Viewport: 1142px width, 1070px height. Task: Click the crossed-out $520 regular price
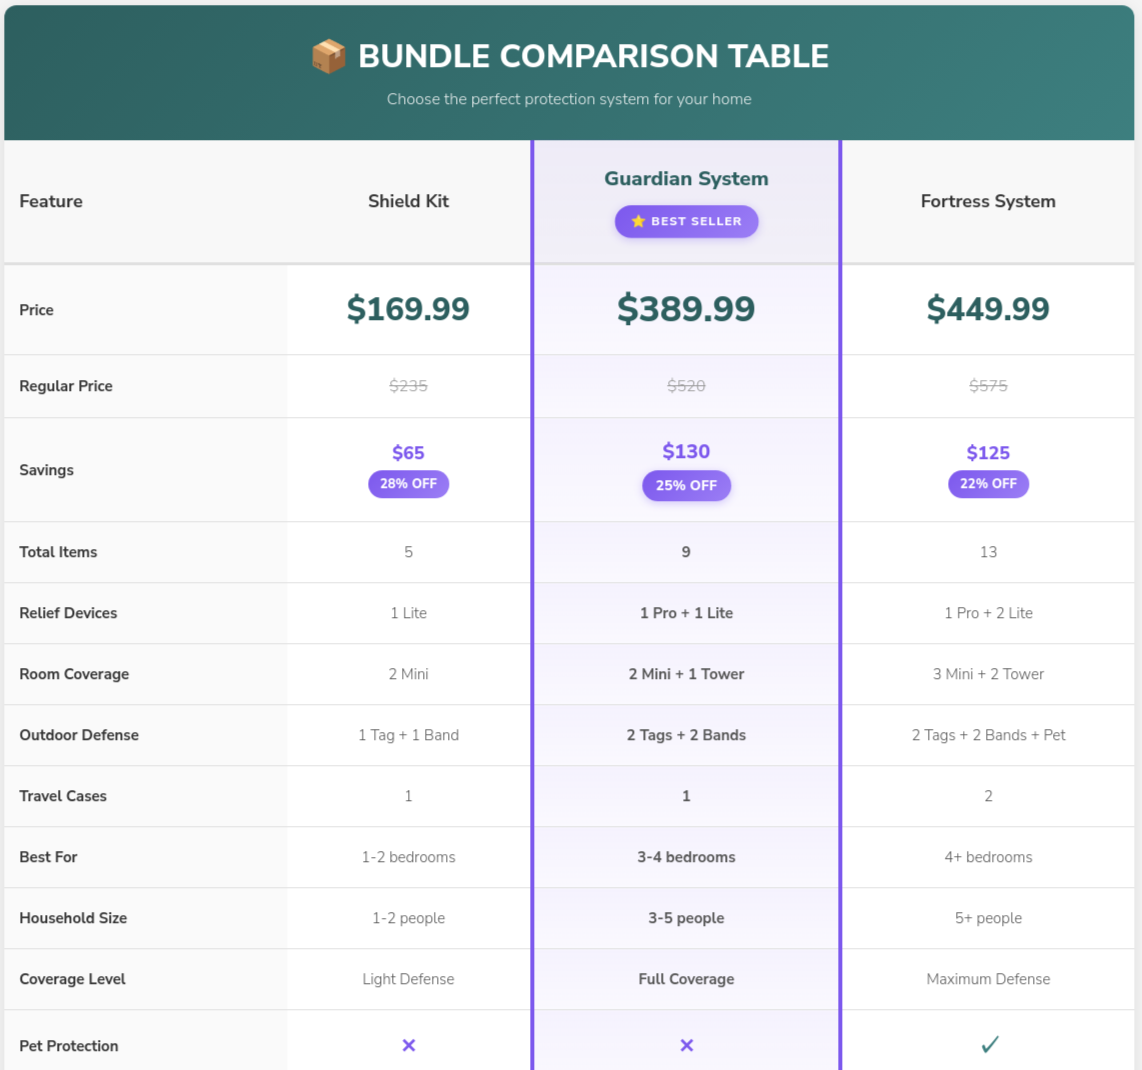click(686, 386)
